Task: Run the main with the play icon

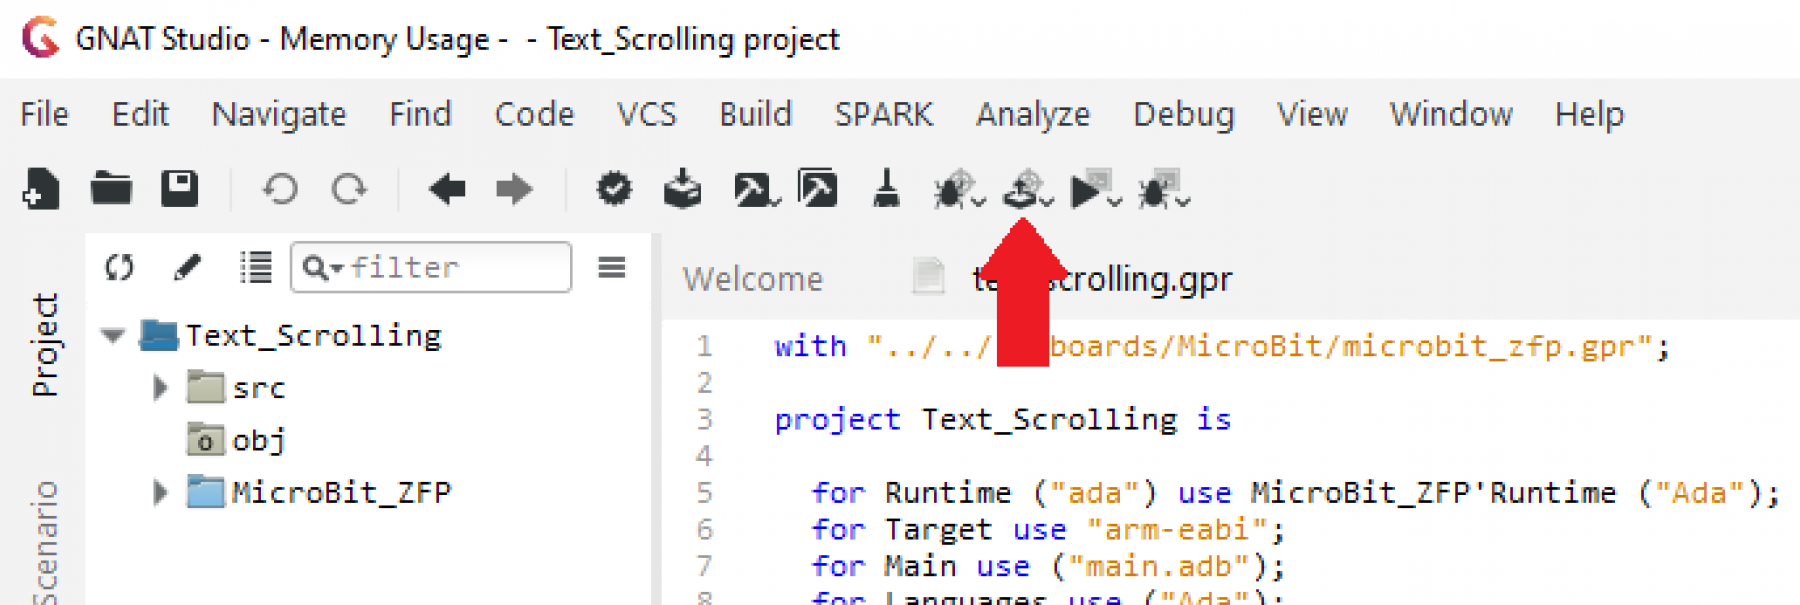Action: 1088,188
